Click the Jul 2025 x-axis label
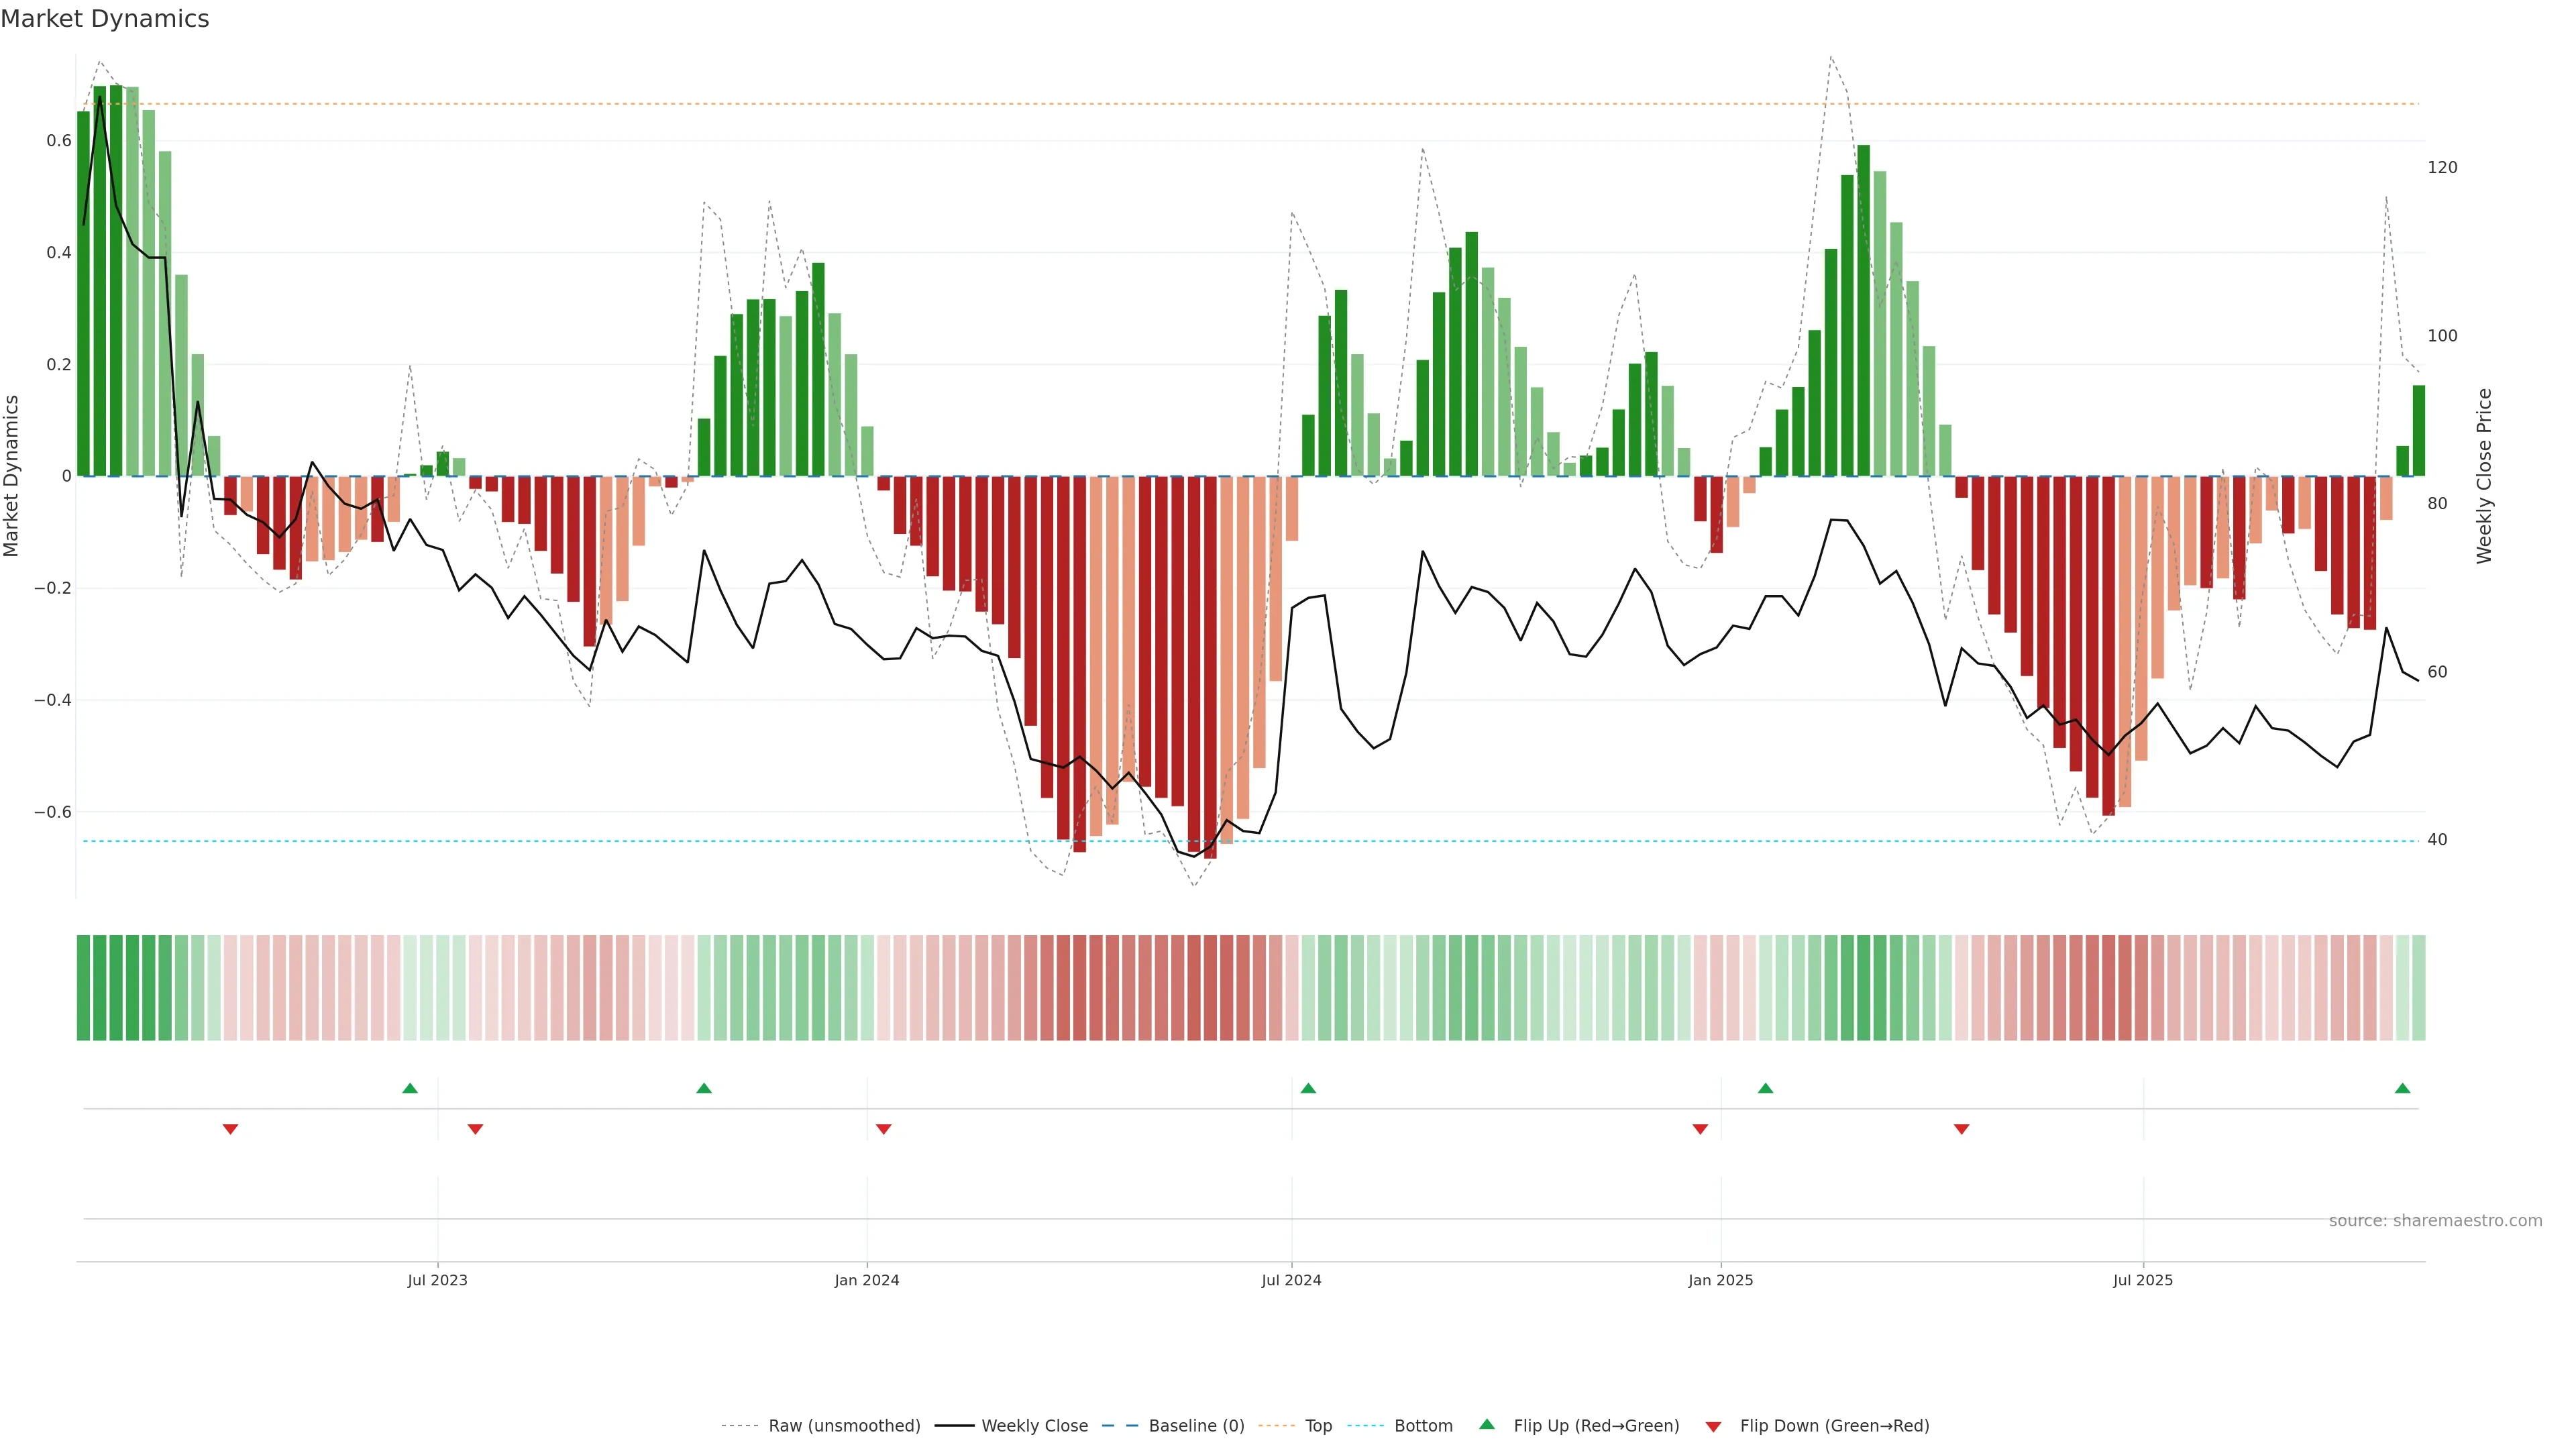The image size is (2576, 1449). click(2143, 1280)
